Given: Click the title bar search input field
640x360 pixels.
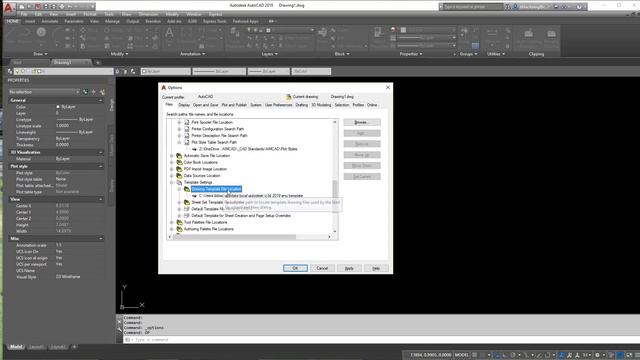Looking at the screenshot, I should pos(473,7).
